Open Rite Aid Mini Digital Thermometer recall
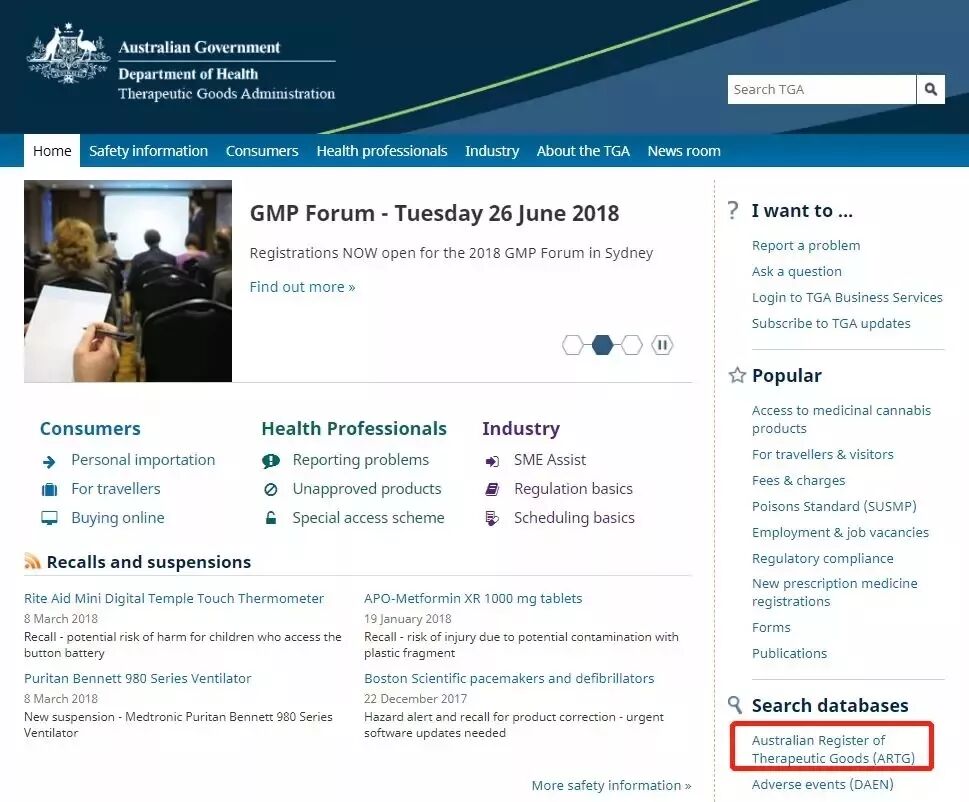The width and height of the screenshot is (969, 802). click(x=174, y=598)
